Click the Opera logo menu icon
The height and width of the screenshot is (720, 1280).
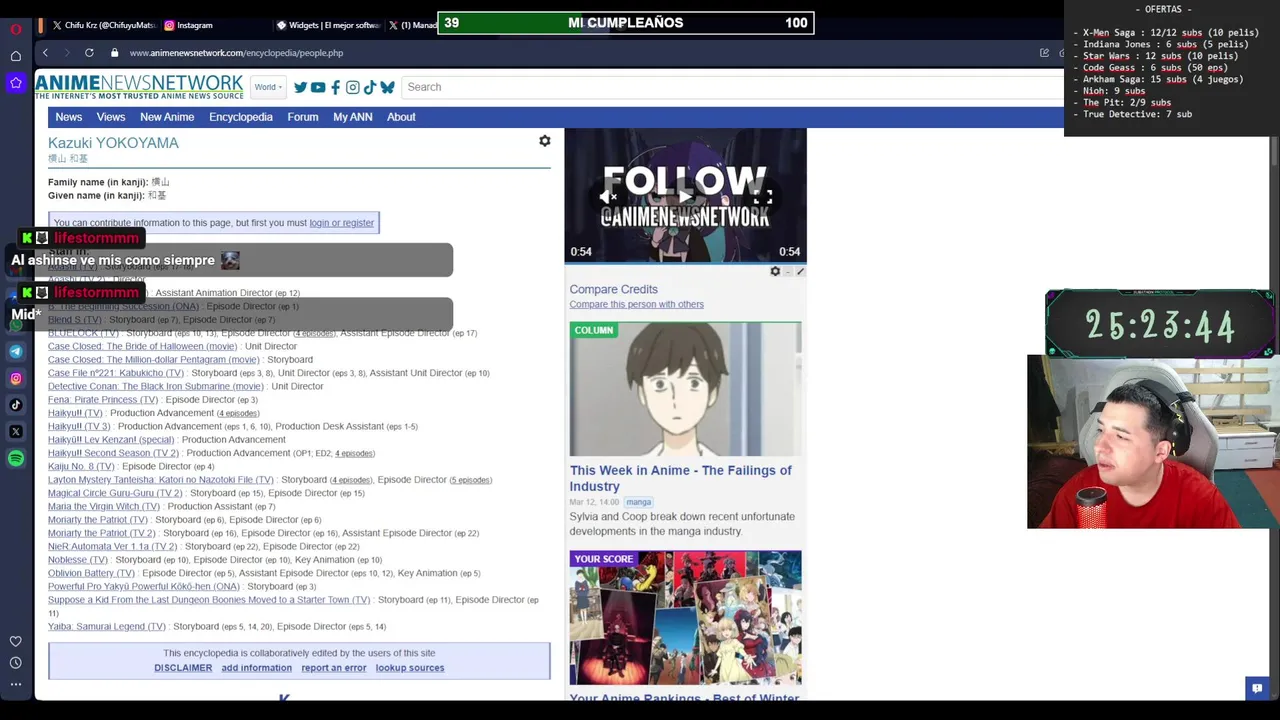pyautogui.click(x=16, y=29)
